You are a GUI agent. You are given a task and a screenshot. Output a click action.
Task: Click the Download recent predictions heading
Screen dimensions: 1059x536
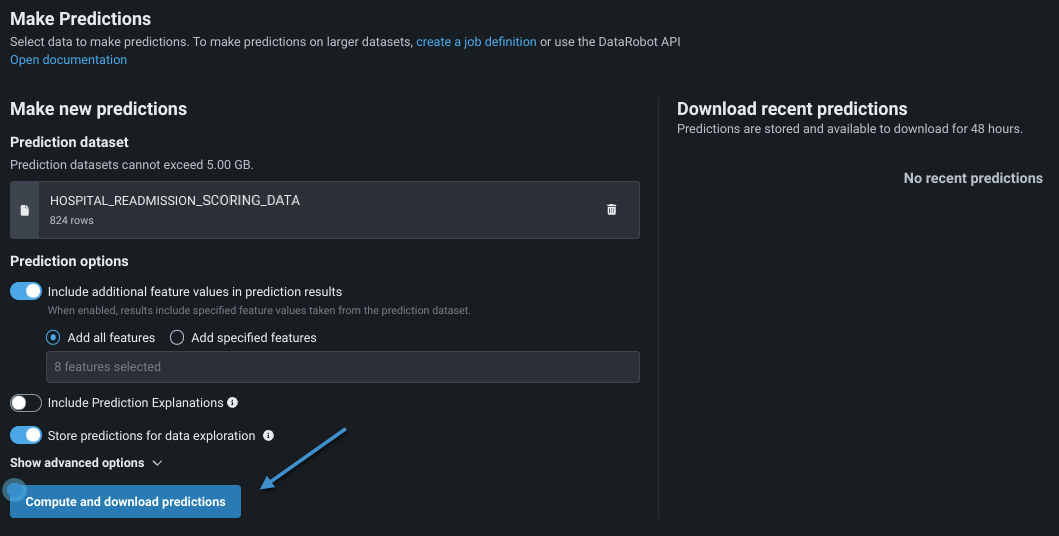pyautogui.click(x=791, y=109)
